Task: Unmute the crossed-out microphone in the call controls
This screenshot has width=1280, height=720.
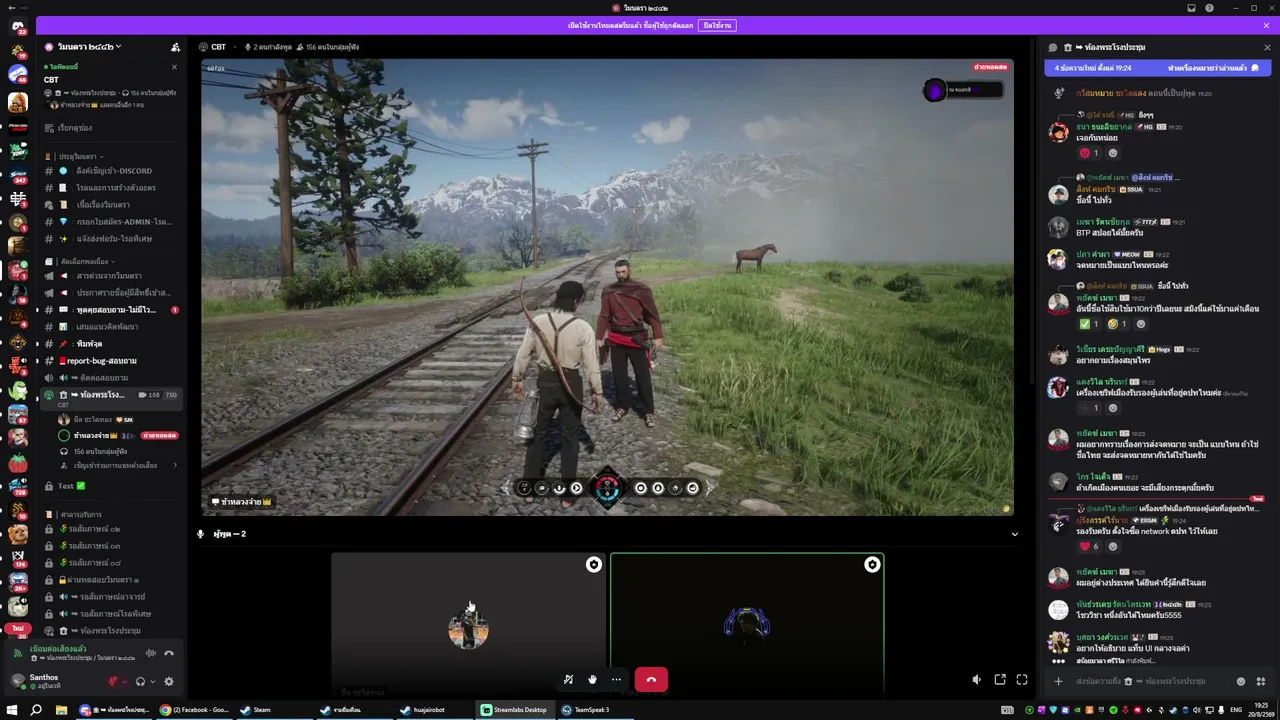Action: click(x=568, y=680)
